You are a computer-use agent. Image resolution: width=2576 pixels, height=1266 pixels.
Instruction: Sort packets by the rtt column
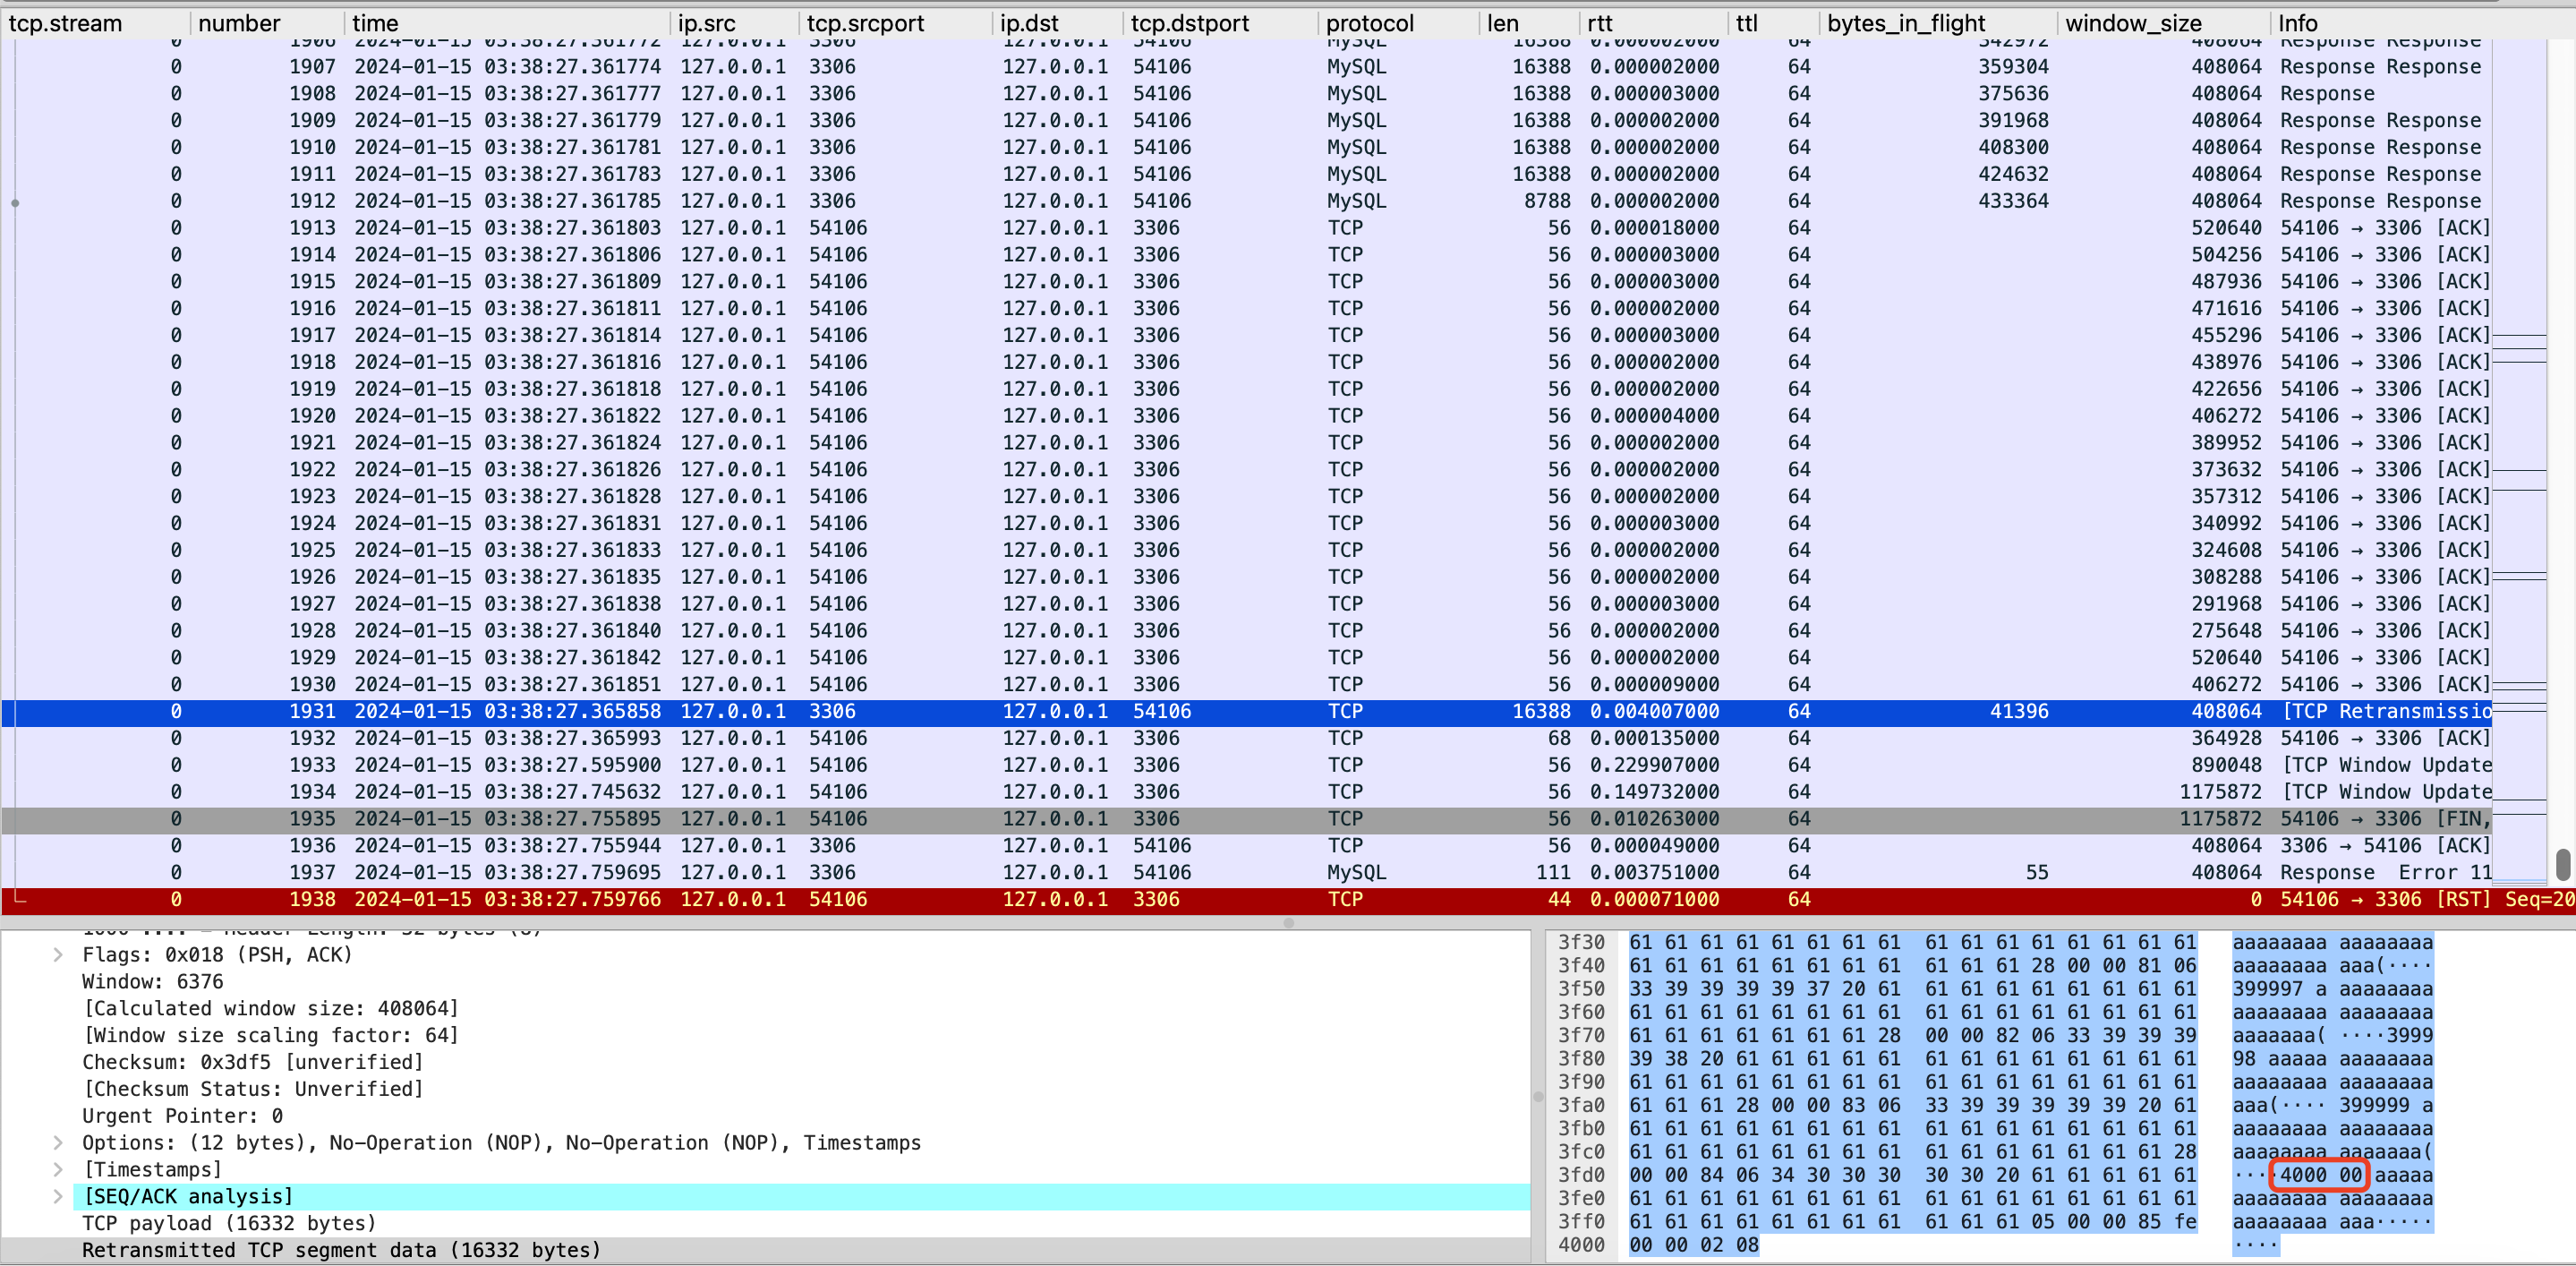coord(1600,23)
